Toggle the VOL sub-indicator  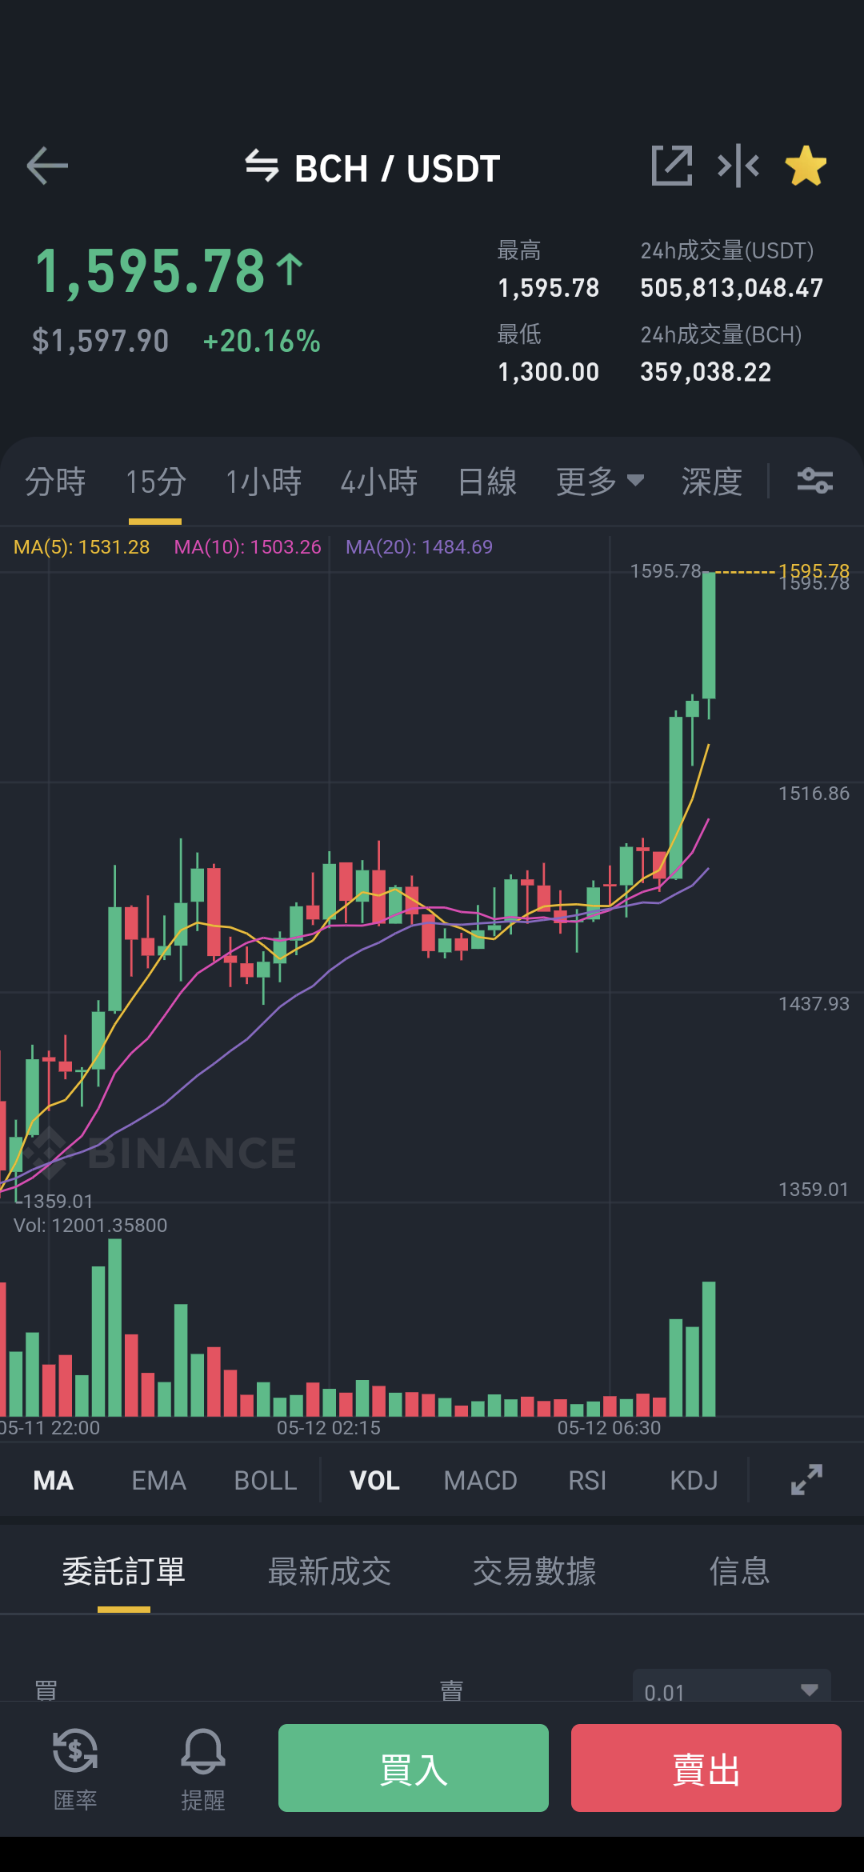coord(375,1480)
